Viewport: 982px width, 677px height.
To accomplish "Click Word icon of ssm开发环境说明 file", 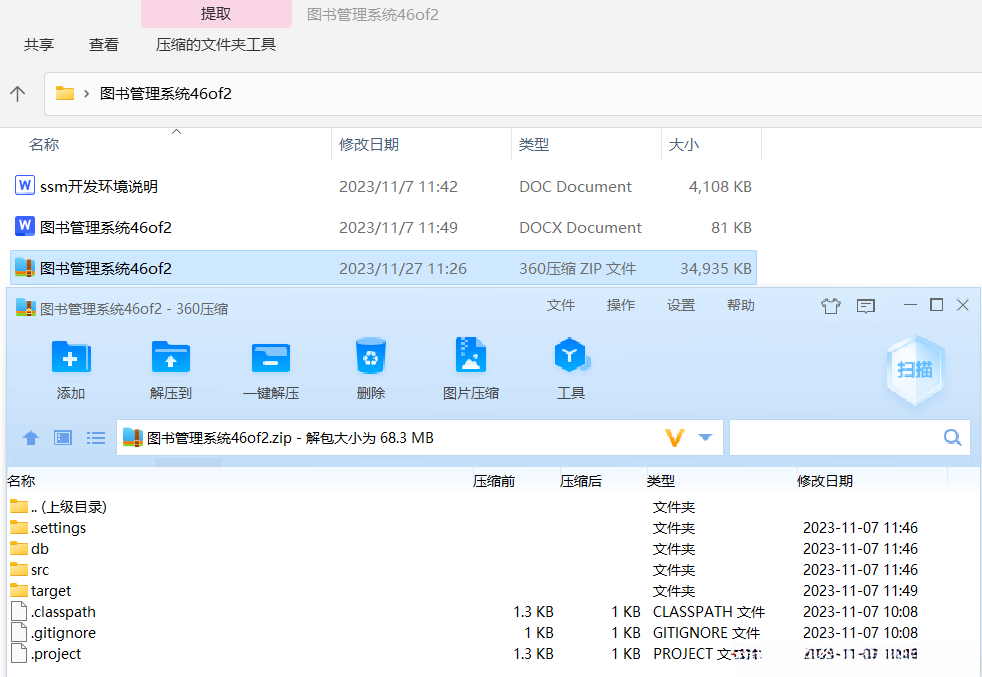I will click(x=24, y=185).
